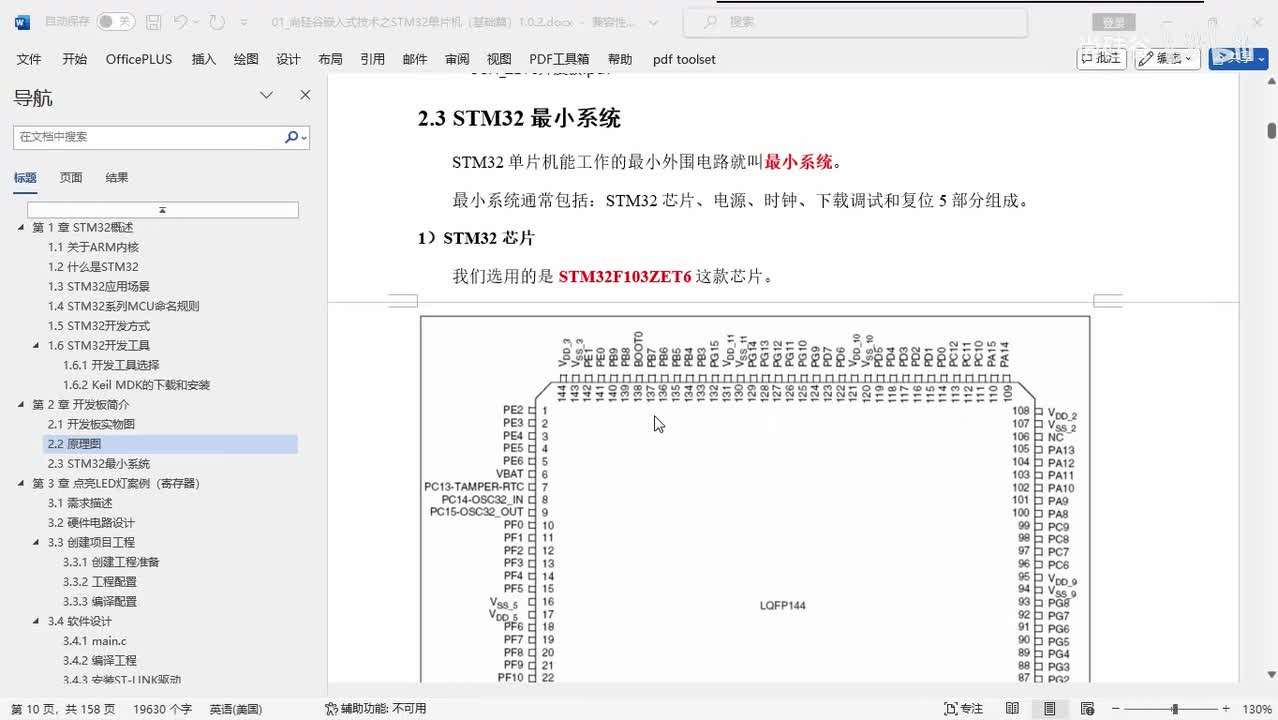Switch to the 邮件 ribbon tab
Screen dimensions: 1278x720
pyautogui.click(x=415, y=59)
